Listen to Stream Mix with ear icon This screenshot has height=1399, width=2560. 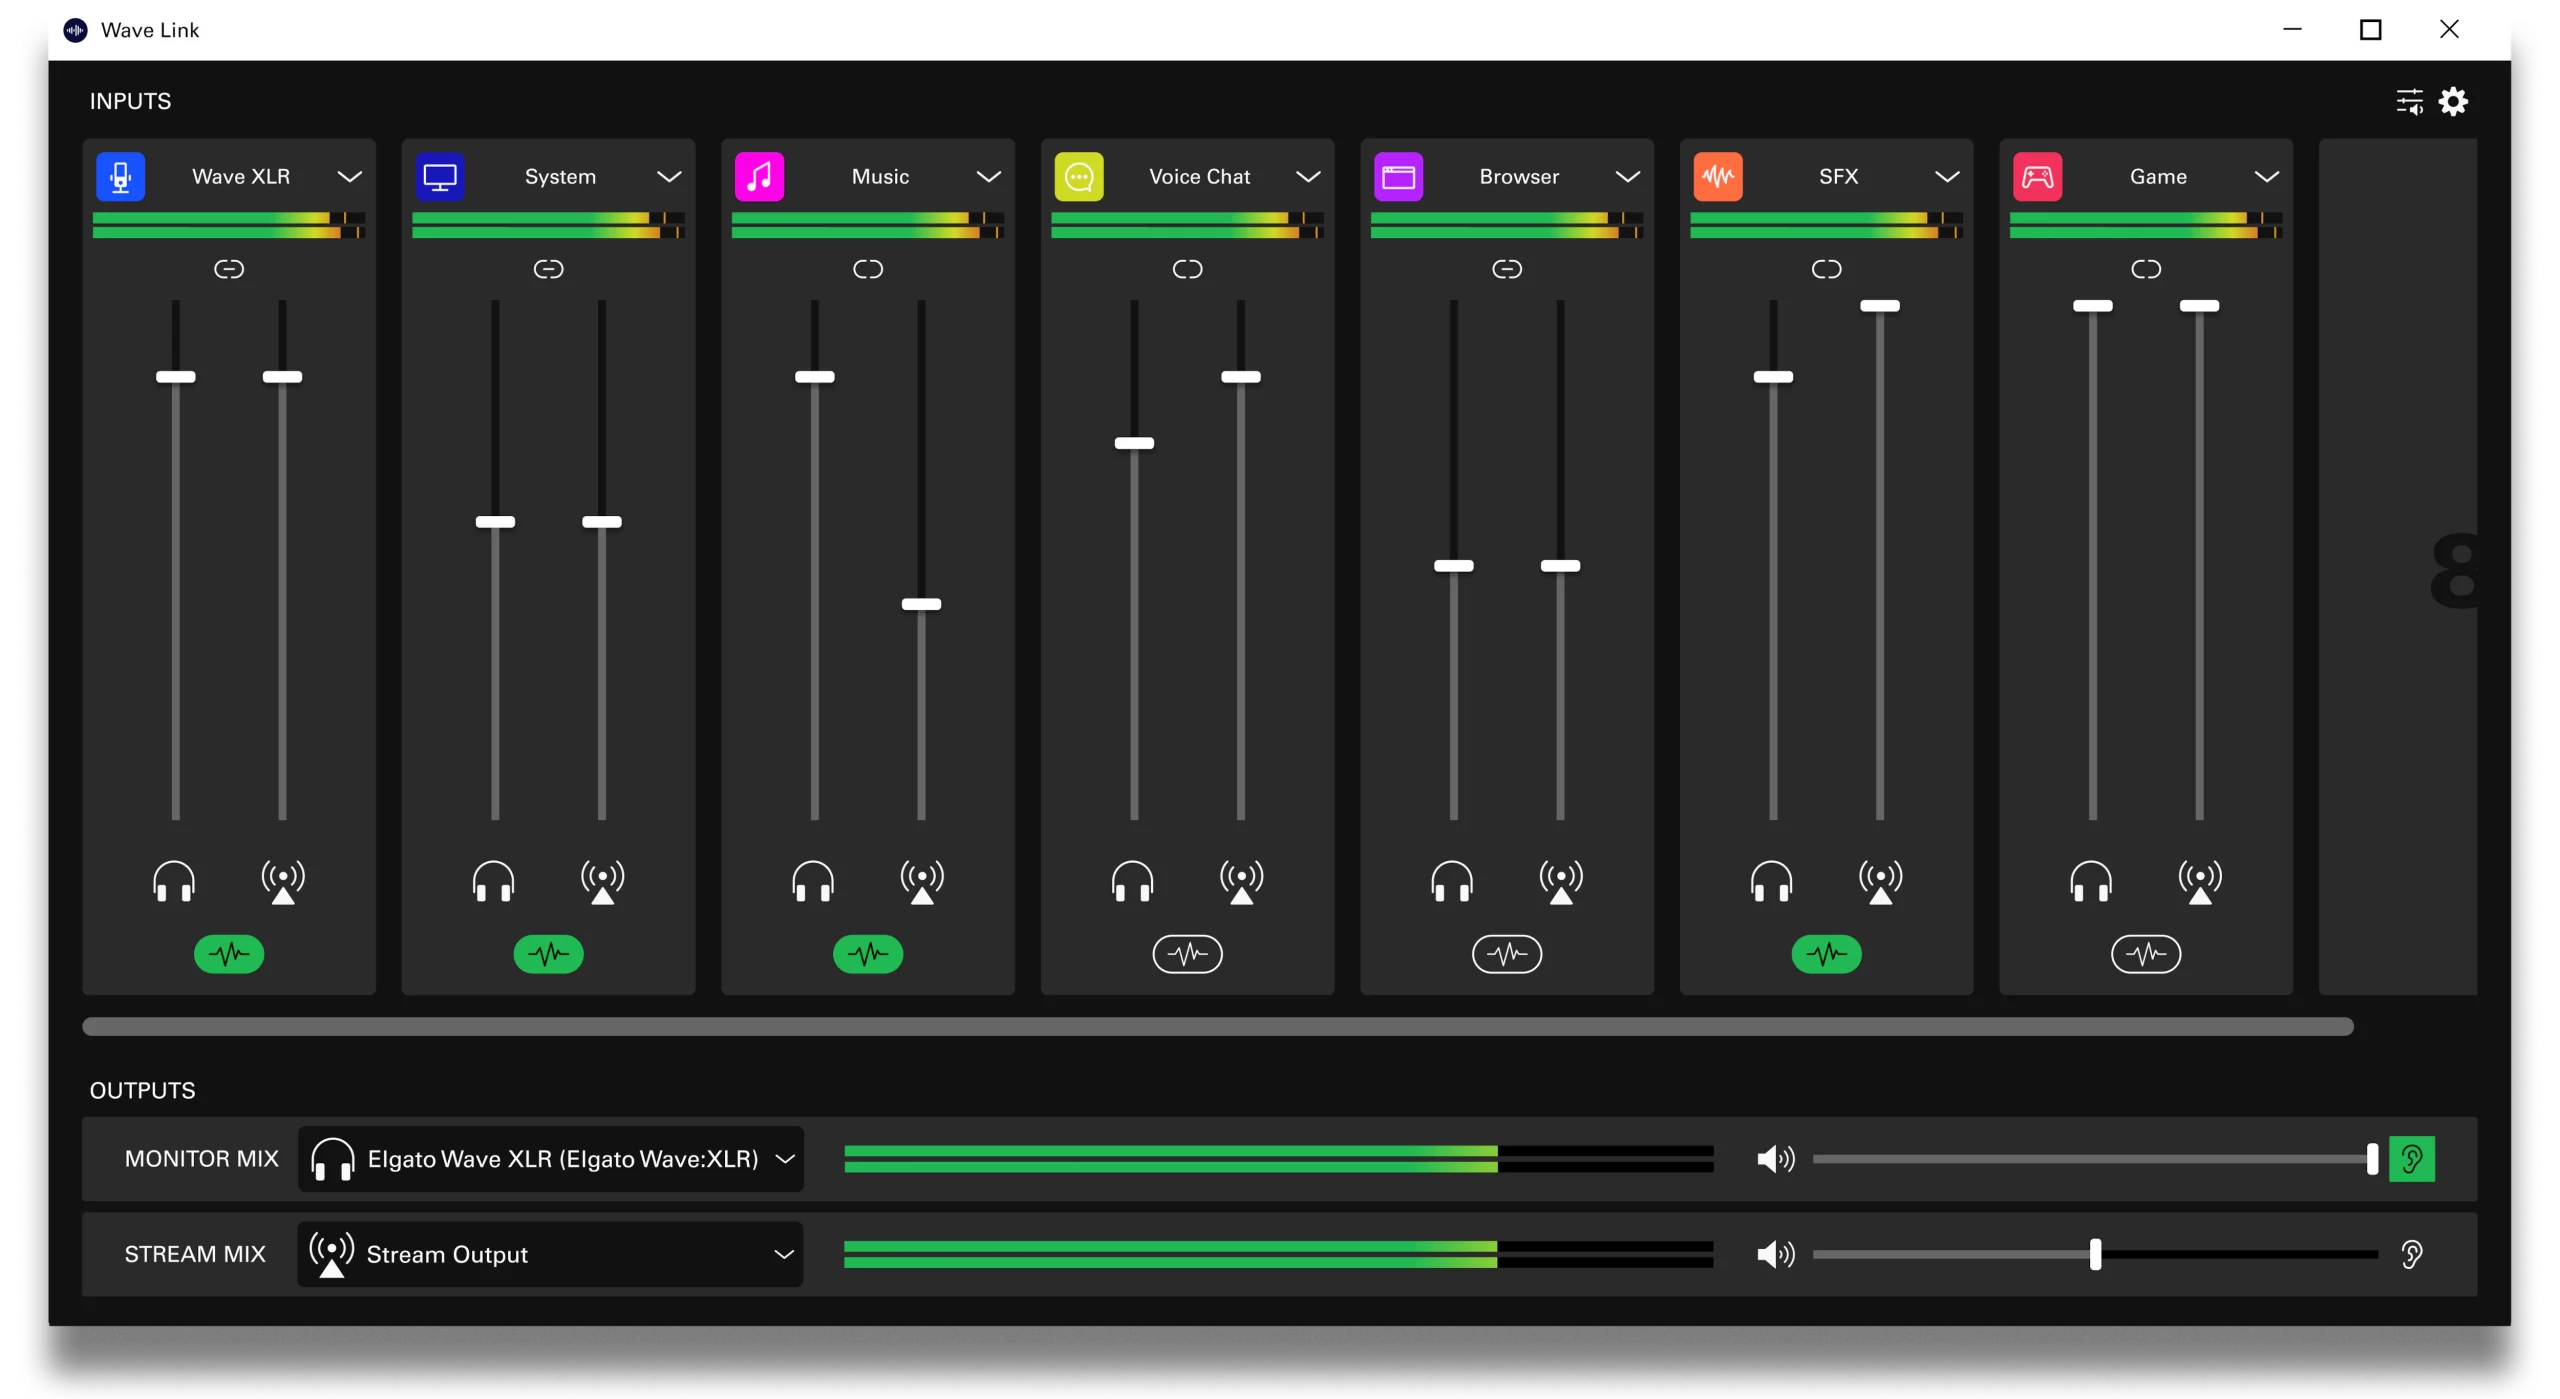pos(2411,1254)
